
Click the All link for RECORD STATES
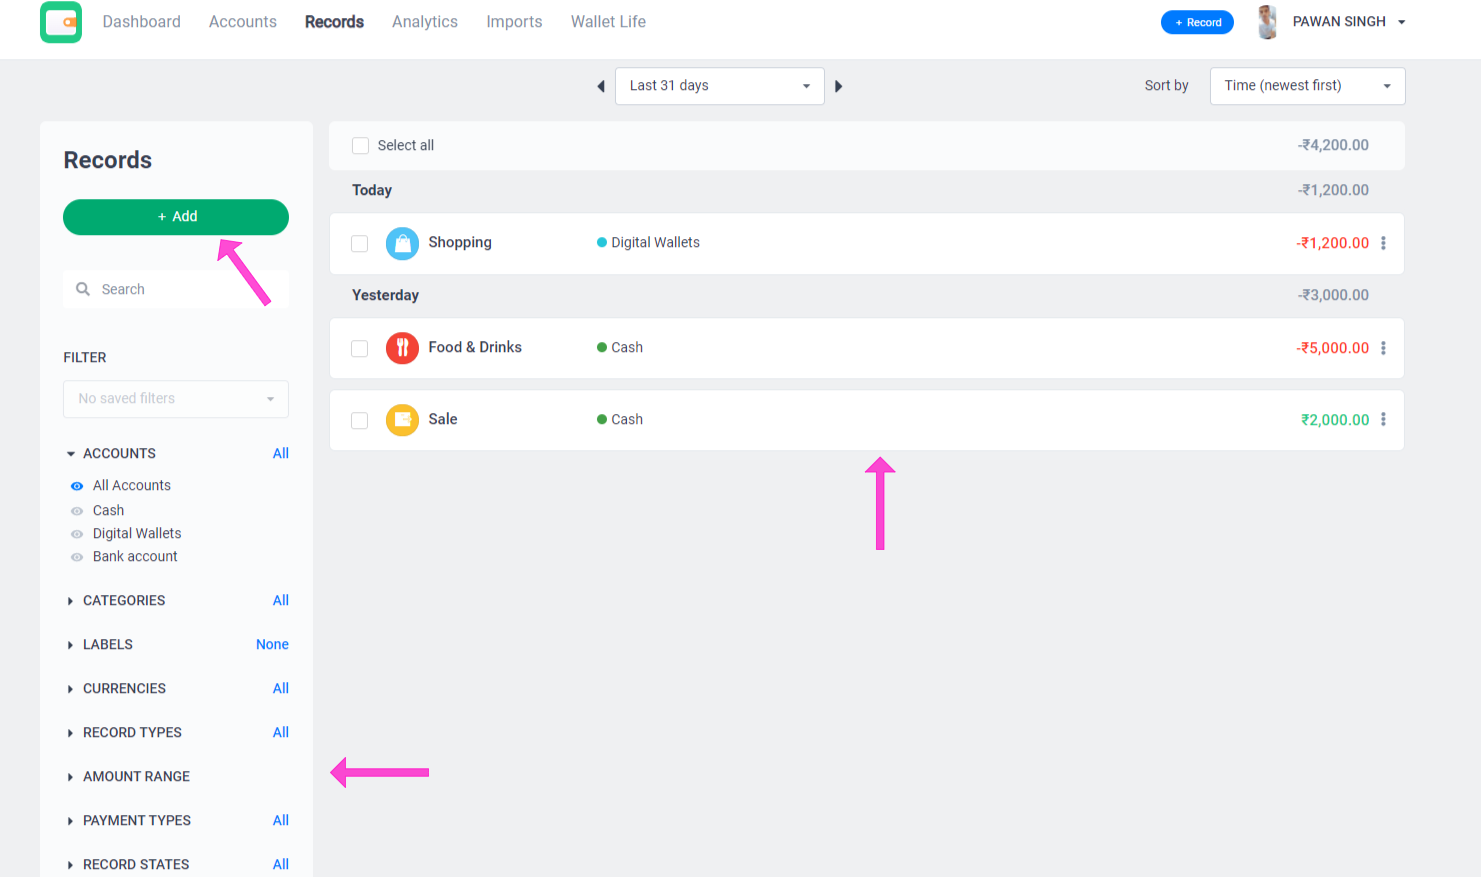click(281, 865)
